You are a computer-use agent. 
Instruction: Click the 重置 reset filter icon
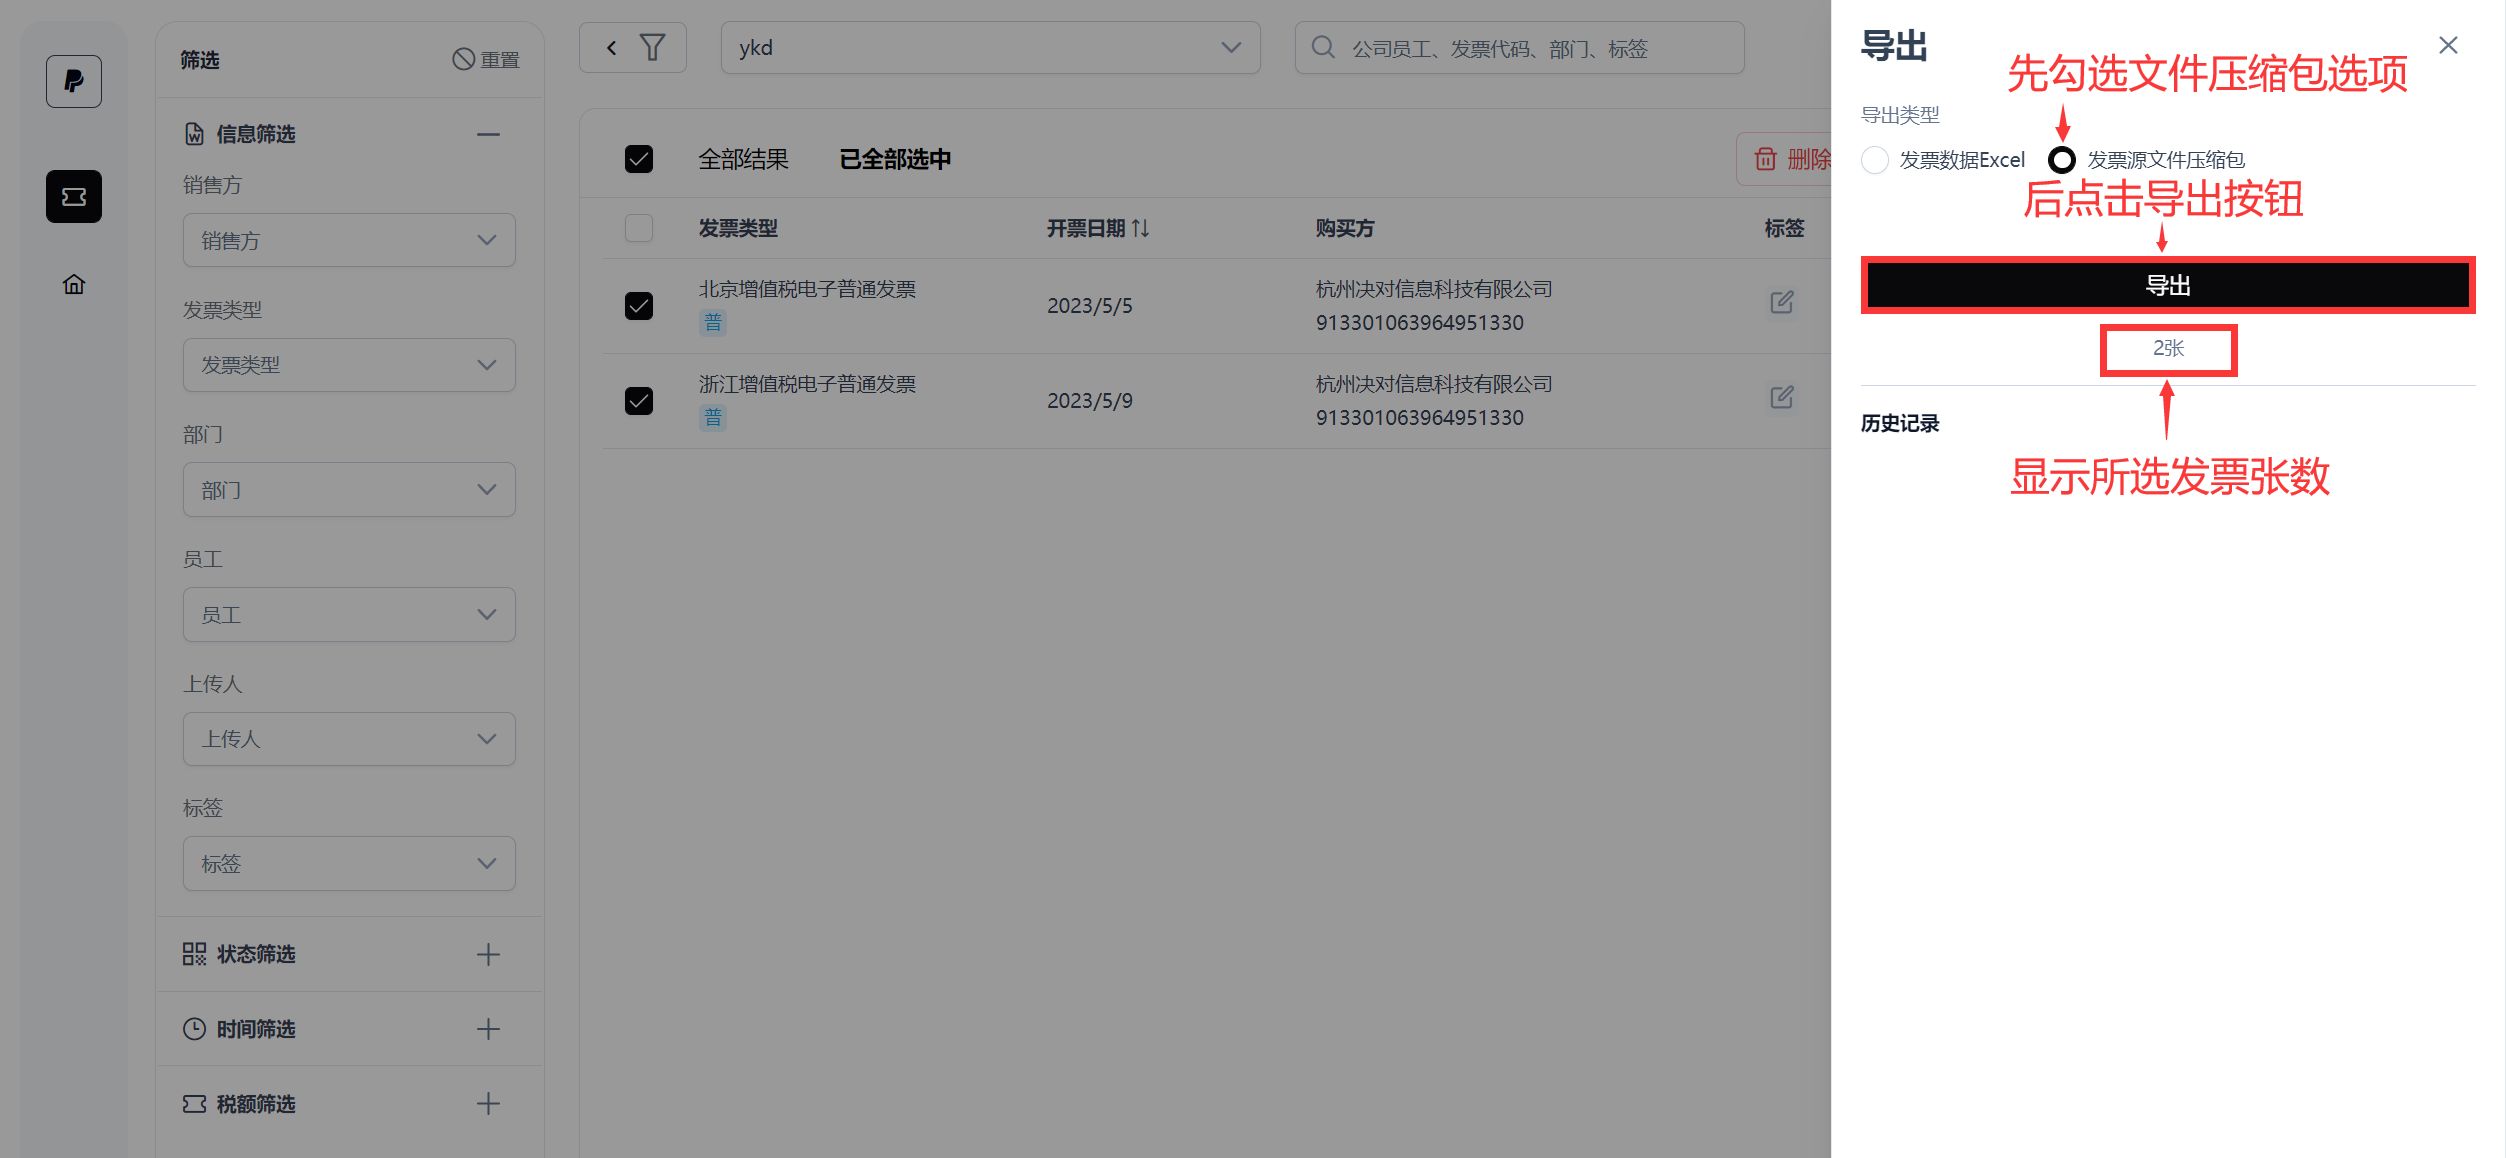pos(463,60)
